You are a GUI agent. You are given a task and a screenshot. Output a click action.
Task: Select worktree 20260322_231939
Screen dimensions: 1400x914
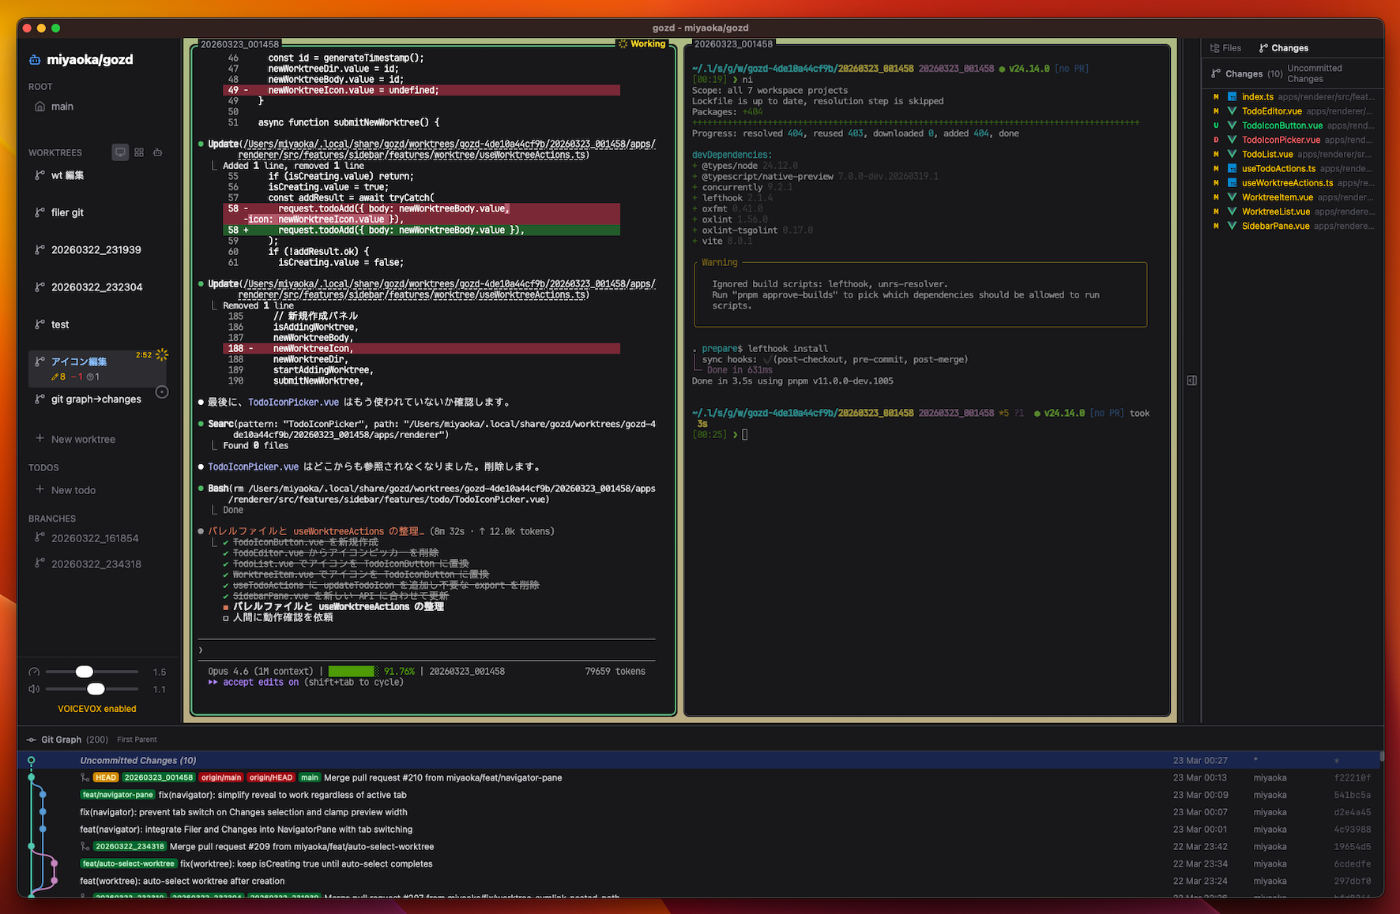click(x=97, y=249)
